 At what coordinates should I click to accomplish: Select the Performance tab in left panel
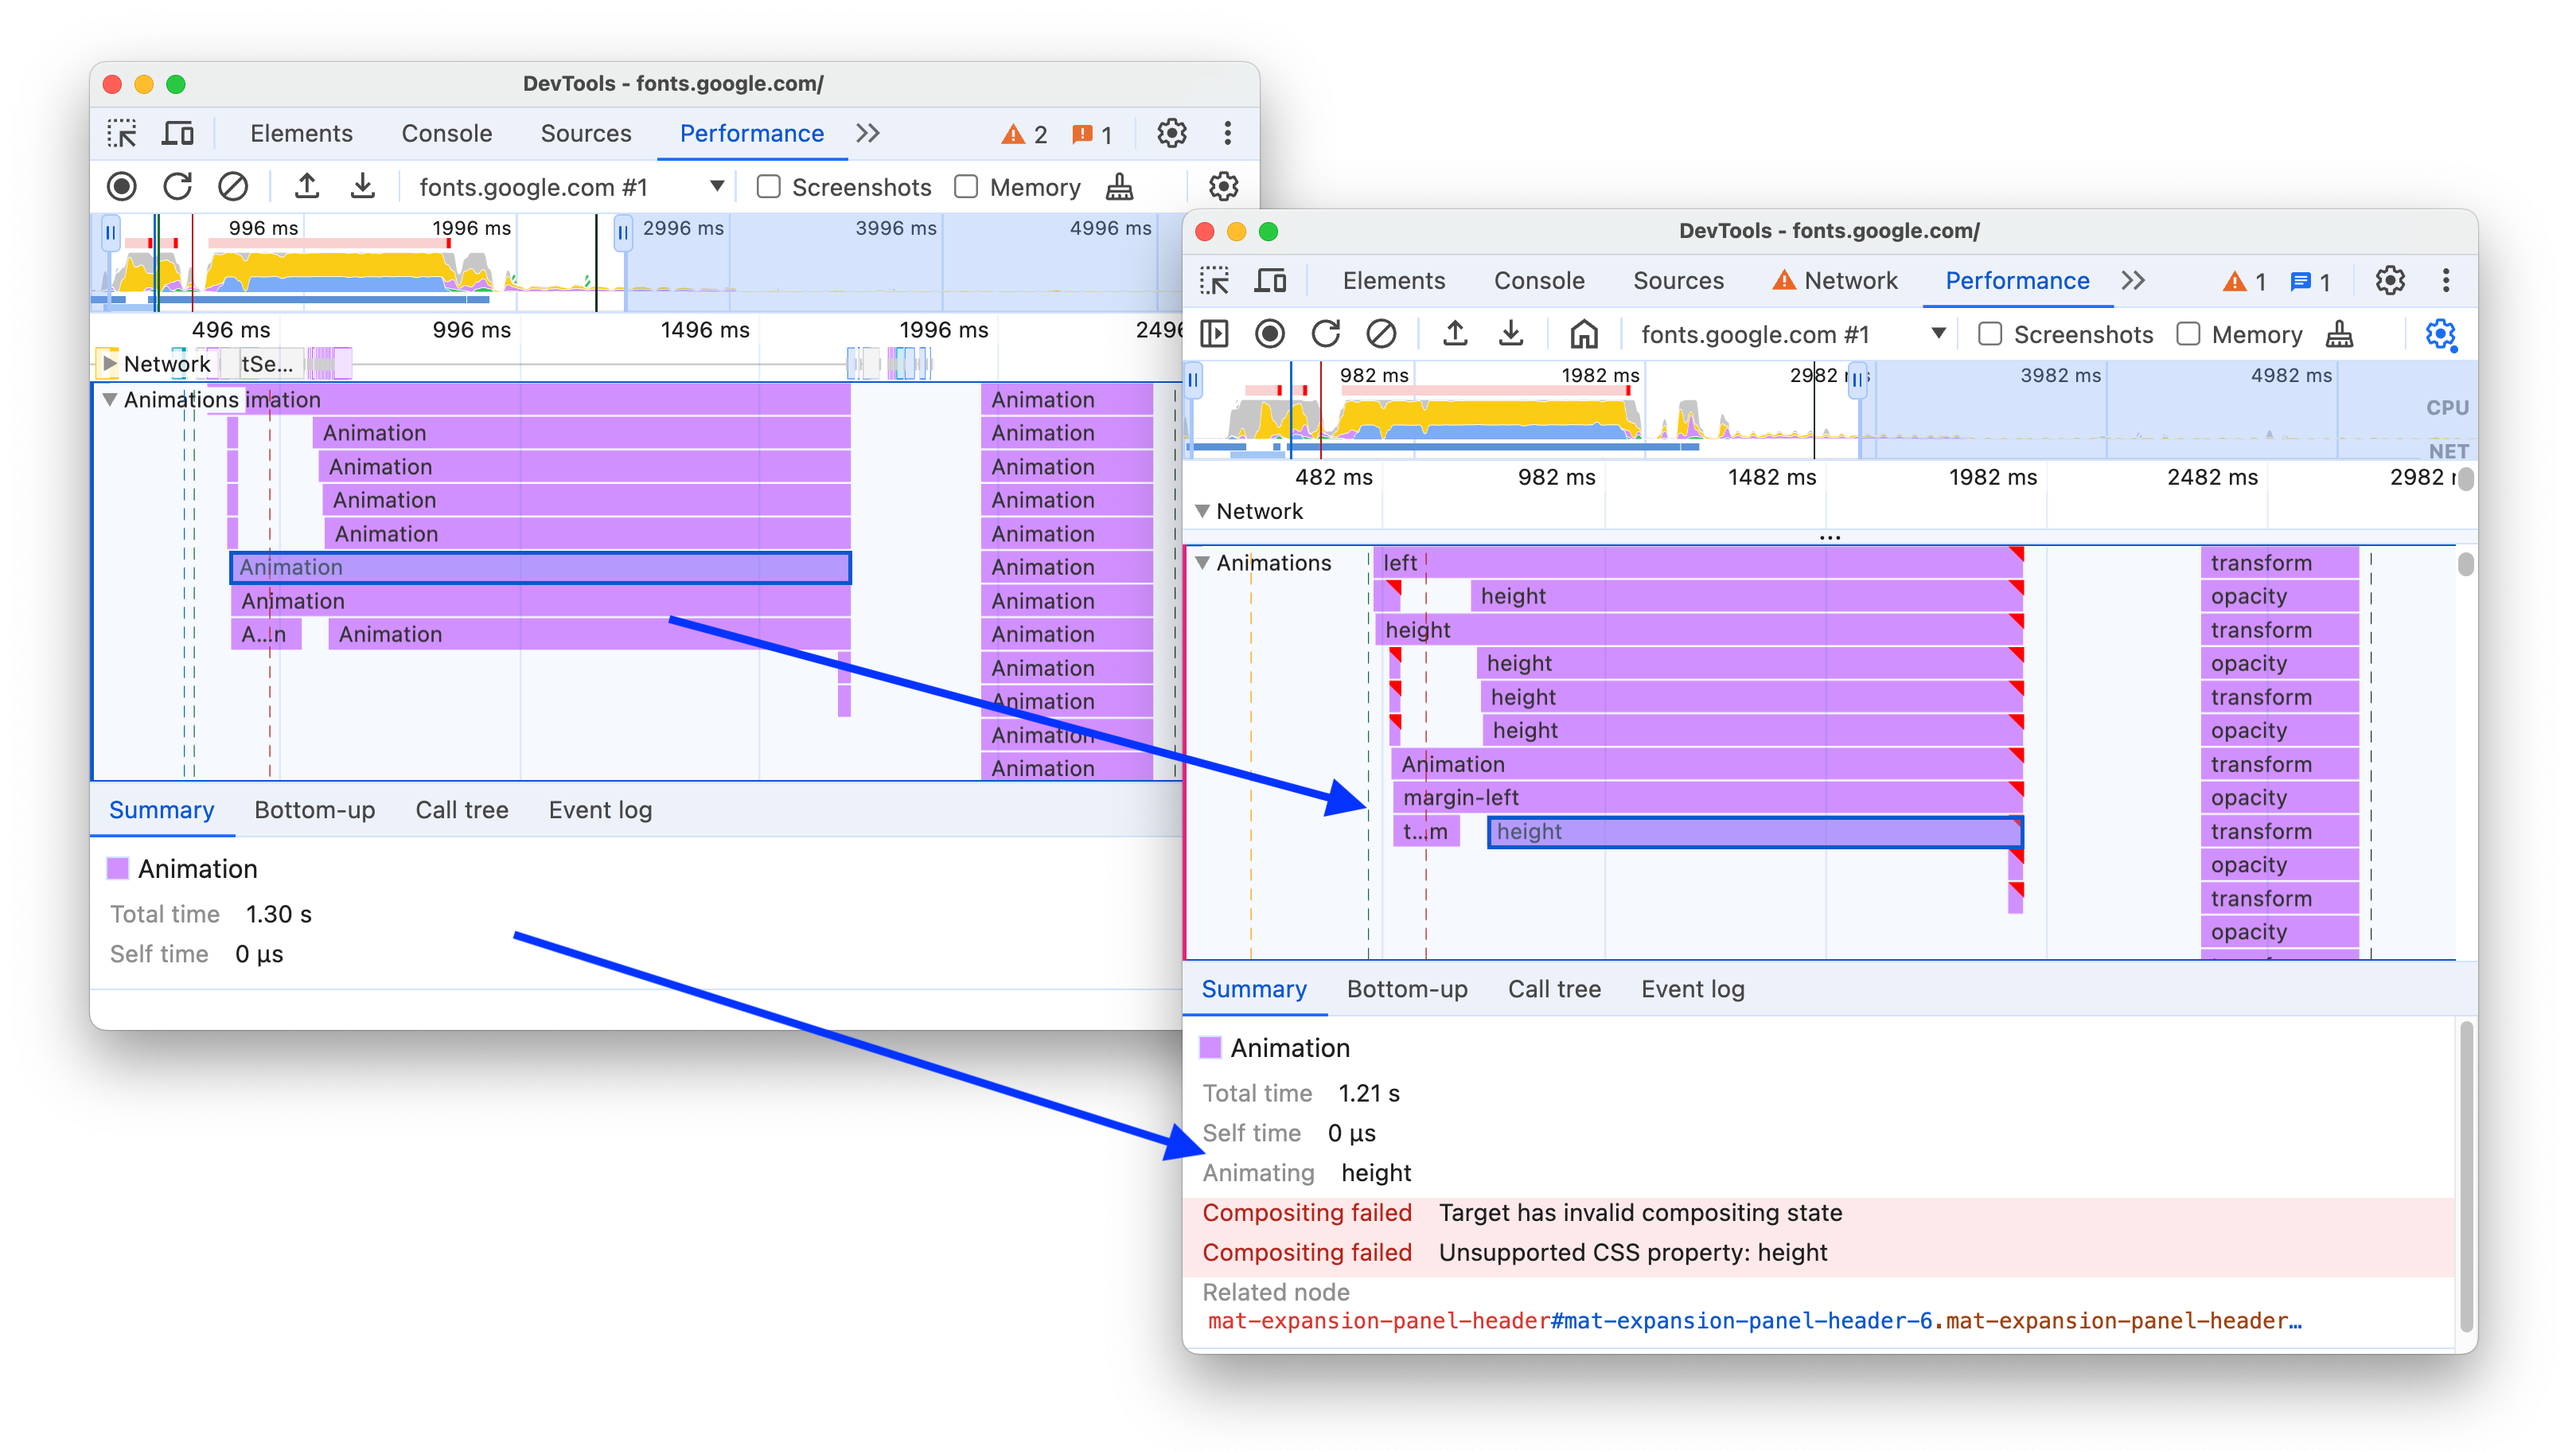click(x=752, y=133)
